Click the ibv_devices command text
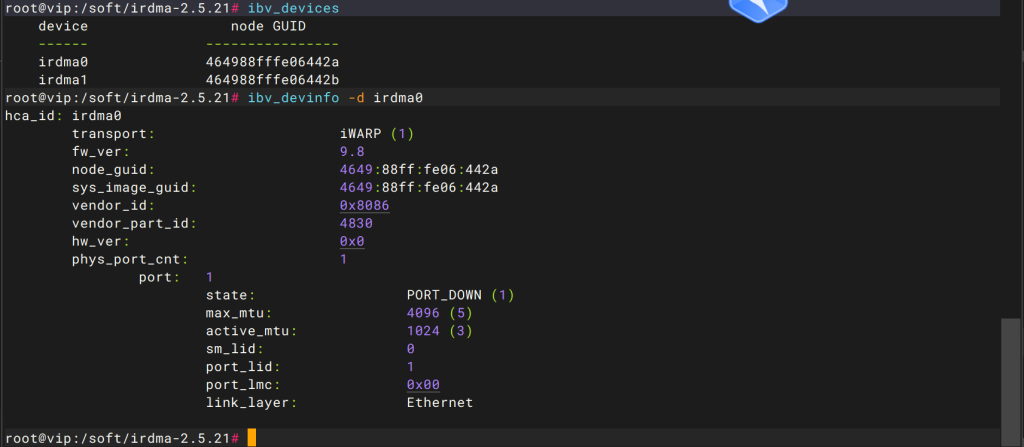Screen dimensions: 1024x447 pos(294,8)
